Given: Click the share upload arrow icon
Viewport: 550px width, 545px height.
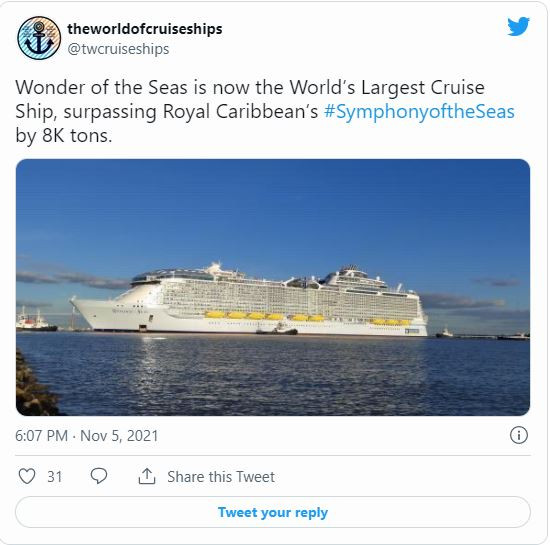Looking at the screenshot, I should [147, 476].
